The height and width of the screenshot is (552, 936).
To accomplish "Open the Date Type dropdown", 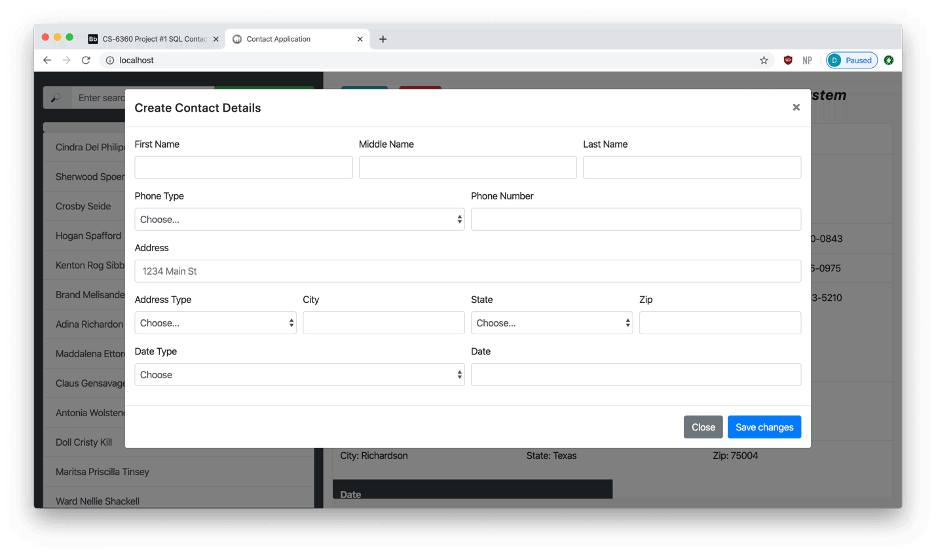I will click(x=299, y=375).
